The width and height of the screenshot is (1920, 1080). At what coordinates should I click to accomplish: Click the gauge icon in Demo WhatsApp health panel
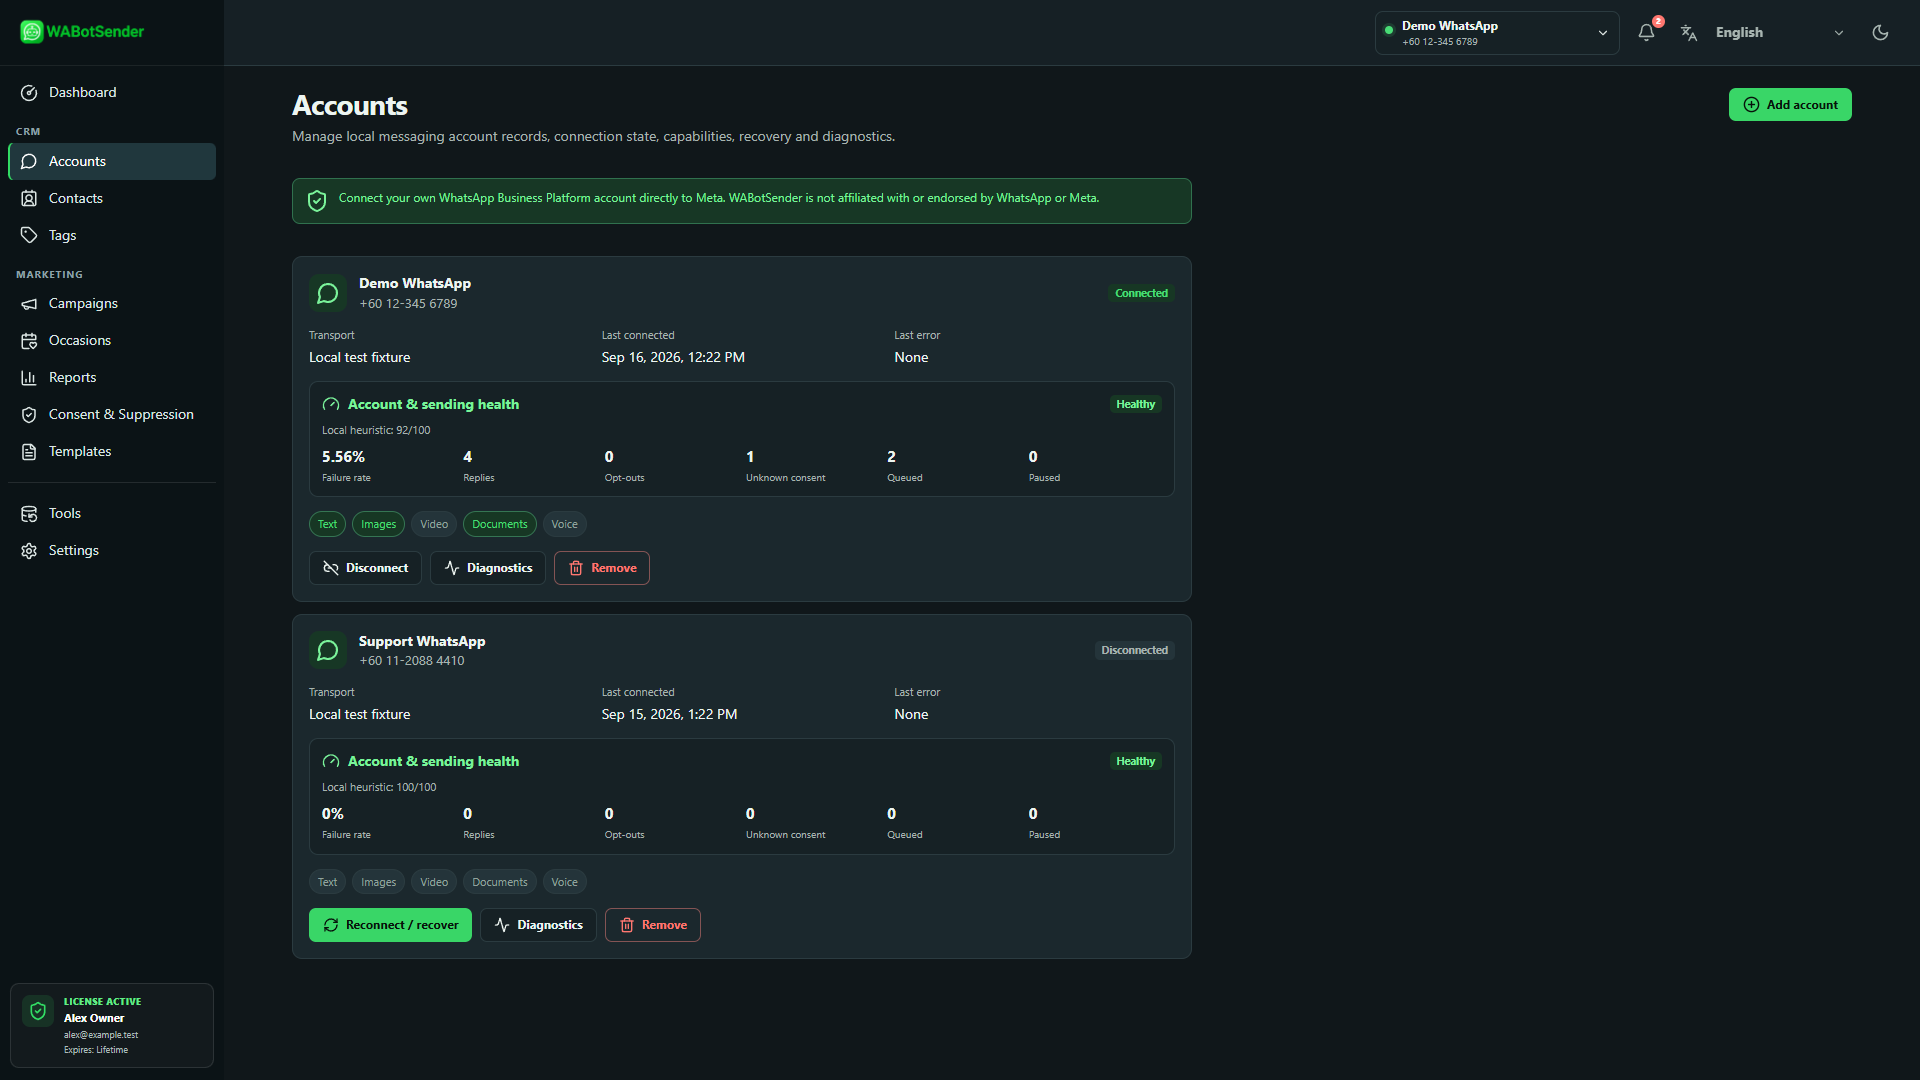coord(331,404)
